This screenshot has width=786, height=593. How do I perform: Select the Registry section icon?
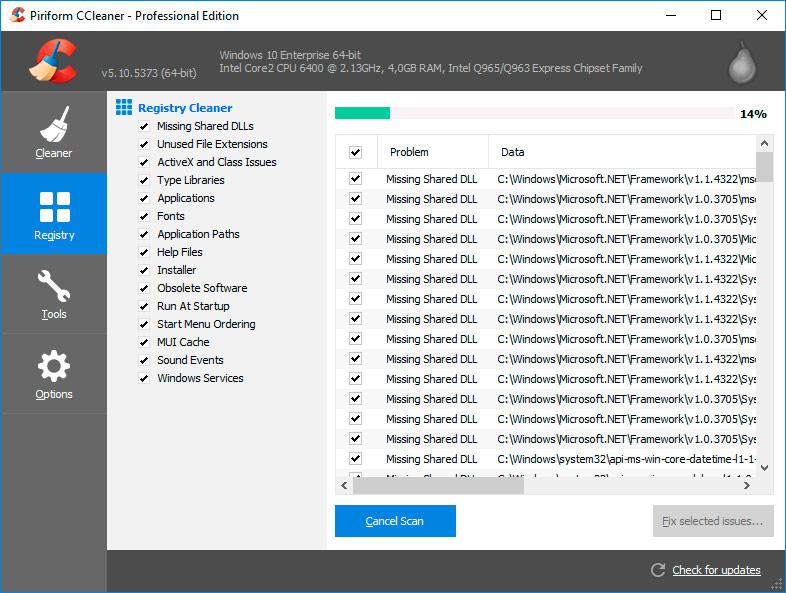point(55,207)
